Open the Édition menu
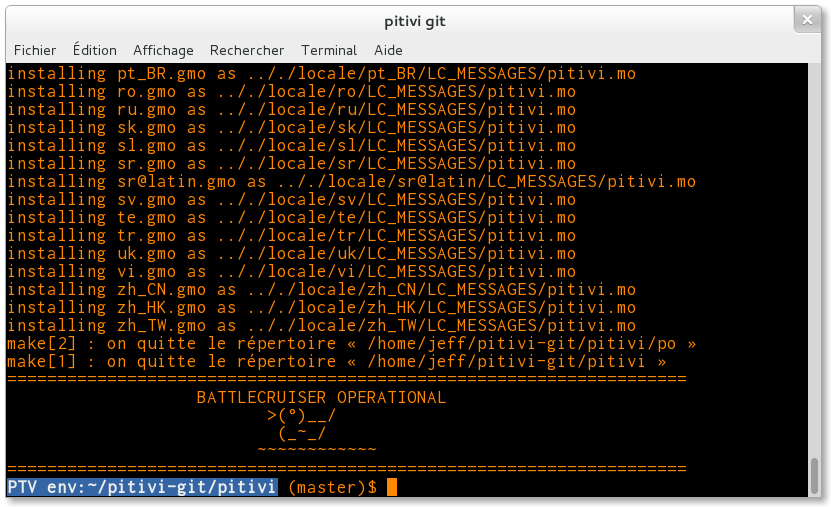831x507 pixels. click(x=94, y=50)
